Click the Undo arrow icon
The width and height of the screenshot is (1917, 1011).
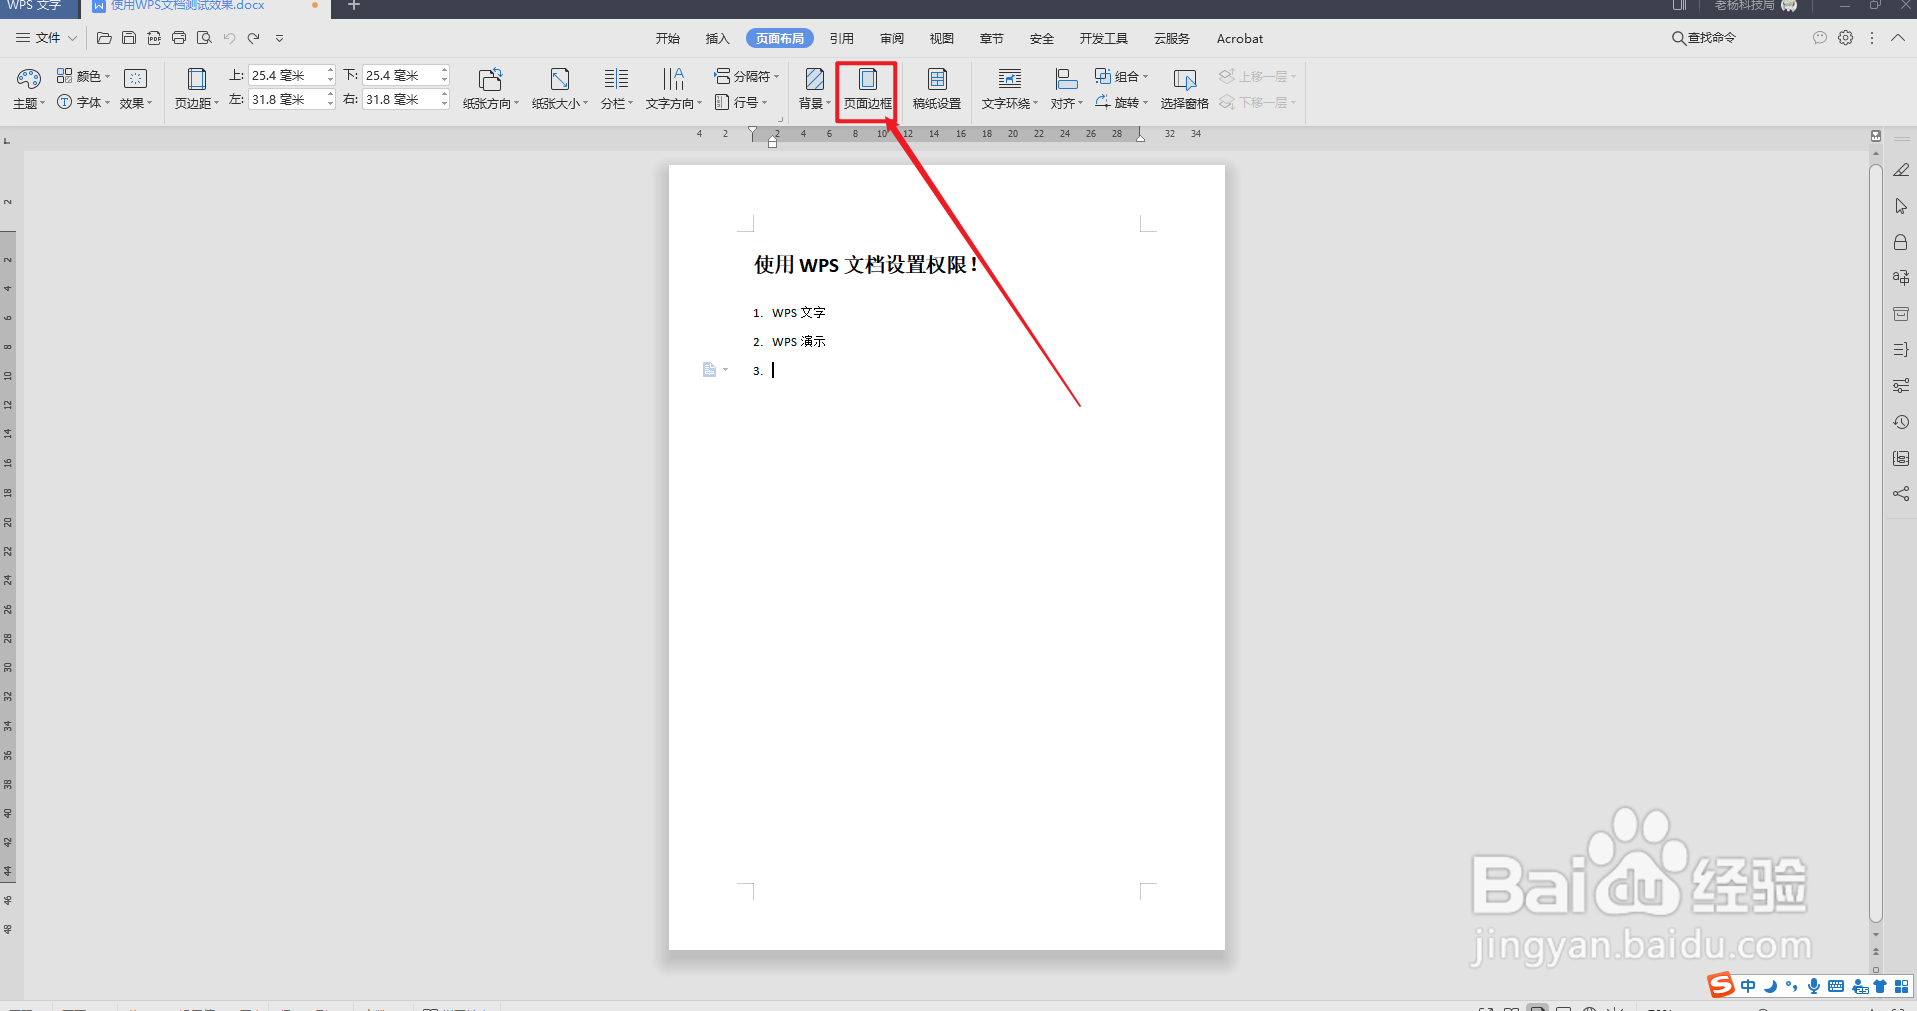coord(229,38)
